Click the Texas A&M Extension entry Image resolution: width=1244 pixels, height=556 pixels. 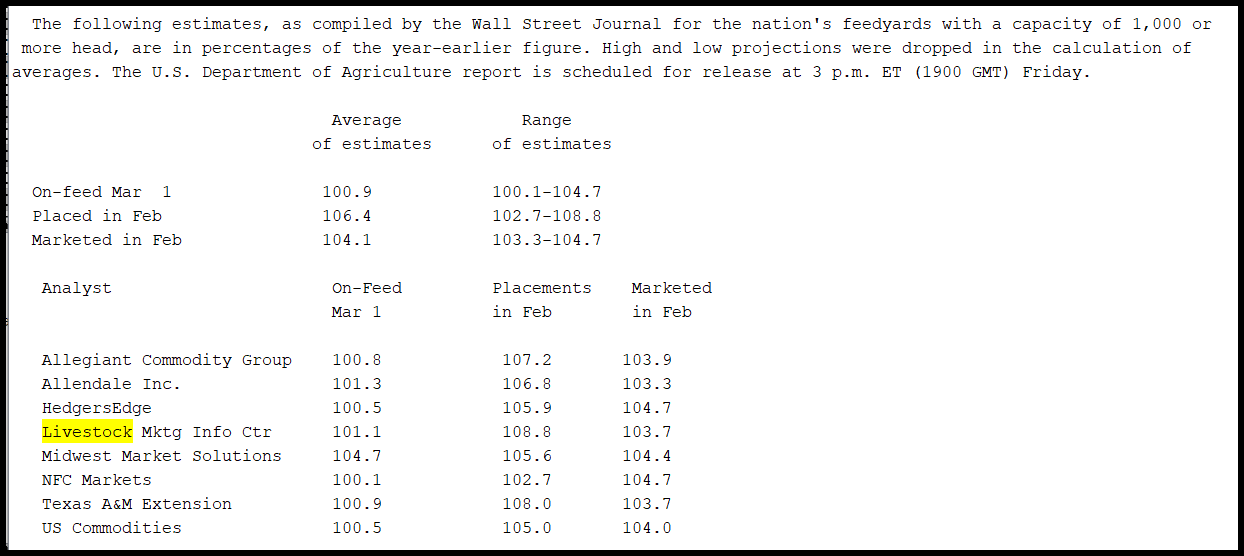click(137, 504)
